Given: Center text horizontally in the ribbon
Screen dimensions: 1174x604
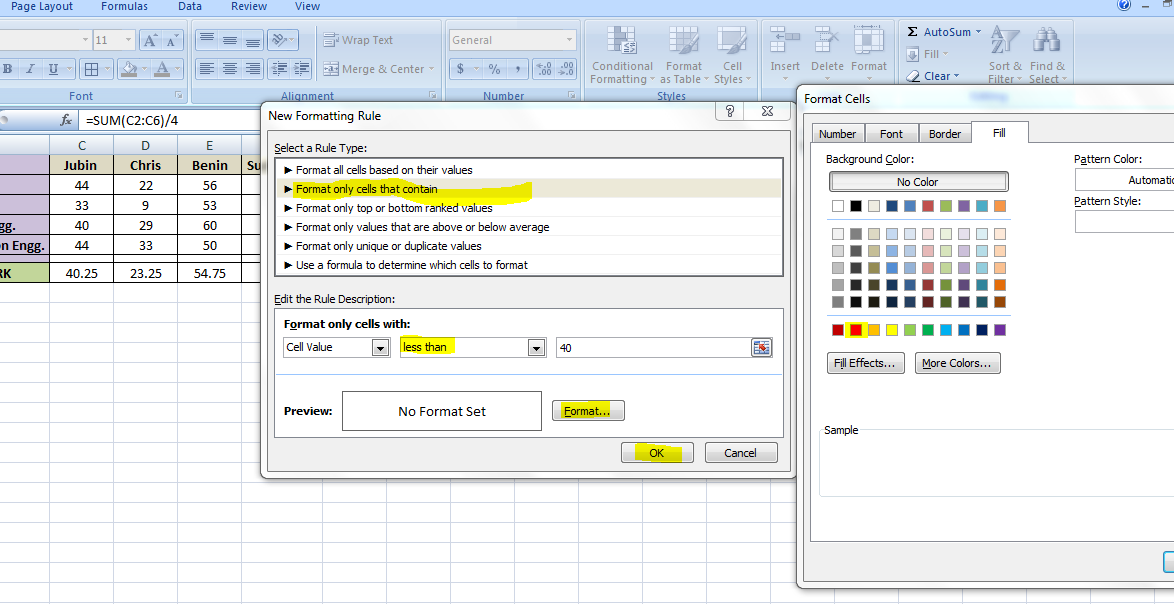Looking at the screenshot, I should click(x=230, y=68).
